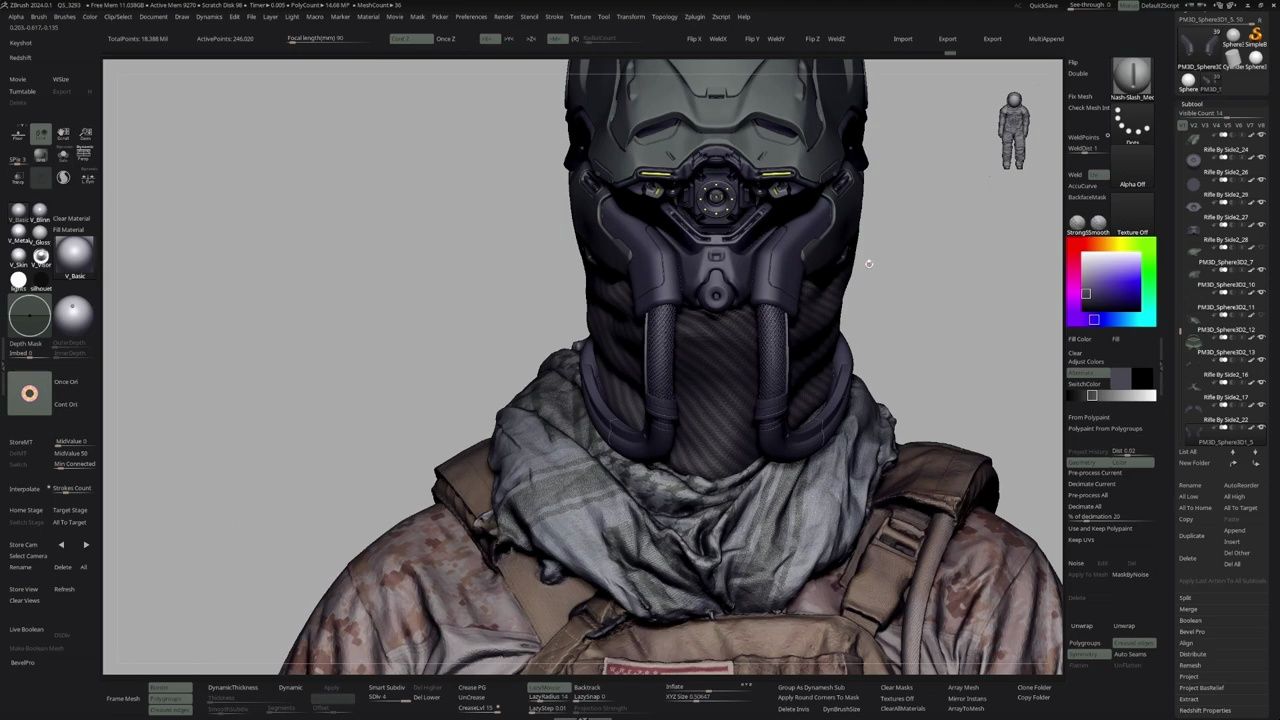
Task: Toggle the Persp perspective icon
Action: [x=85, y=153]
